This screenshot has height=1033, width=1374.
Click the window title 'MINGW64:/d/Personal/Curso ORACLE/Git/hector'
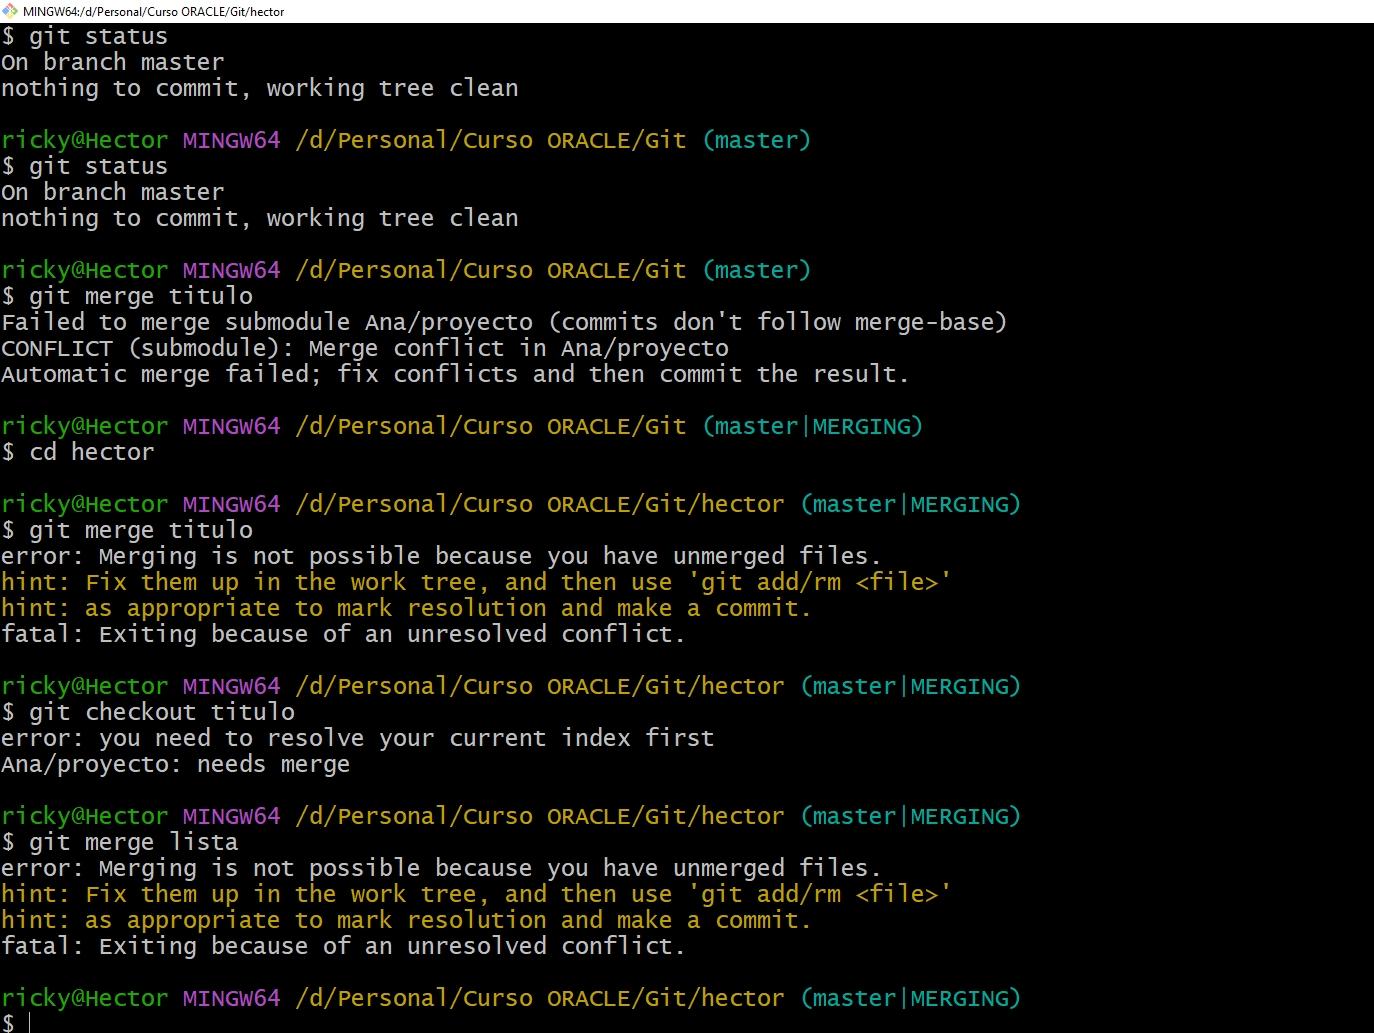coord(153,11)
